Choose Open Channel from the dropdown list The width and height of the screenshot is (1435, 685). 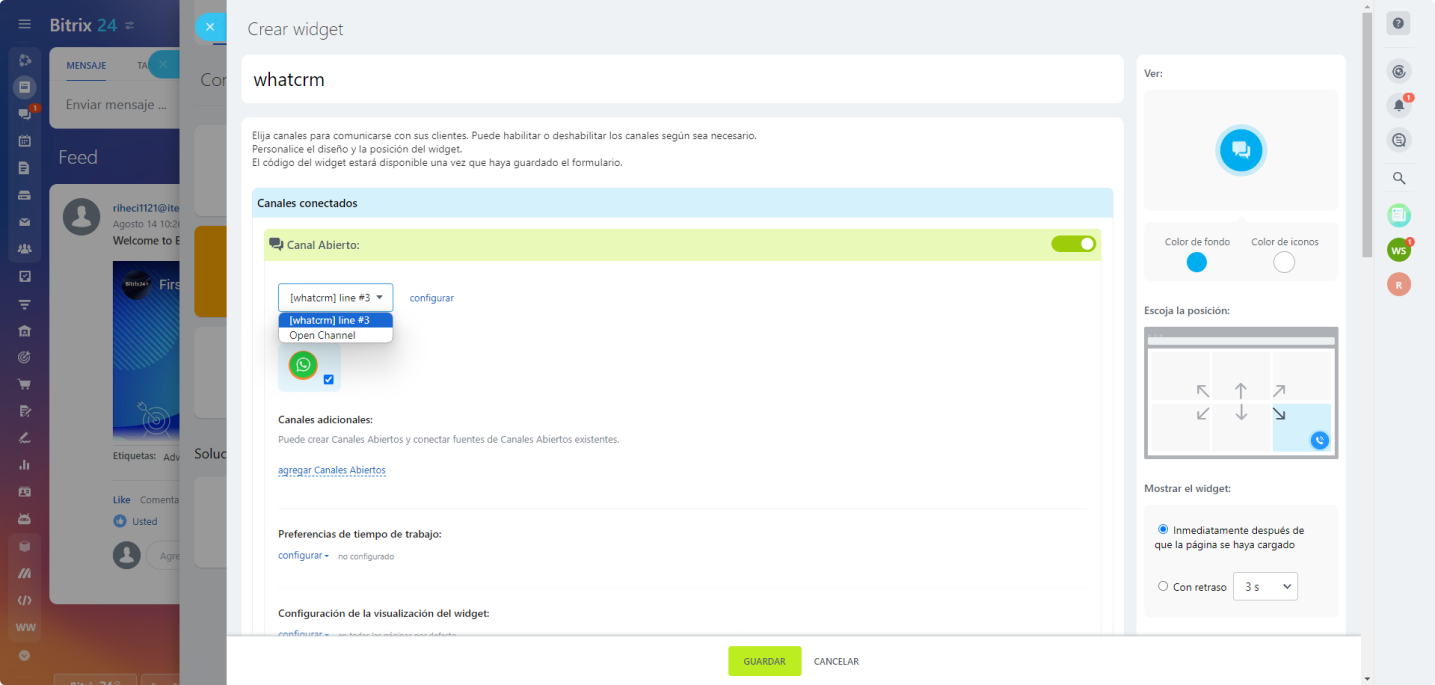[322, 335]
